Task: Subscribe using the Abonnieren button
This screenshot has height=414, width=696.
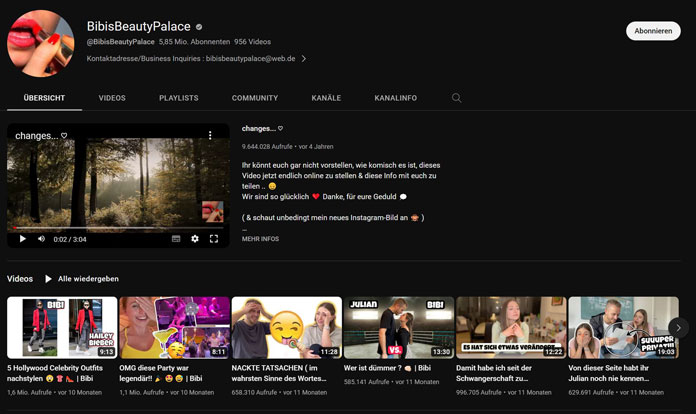Action: point(653,31)
